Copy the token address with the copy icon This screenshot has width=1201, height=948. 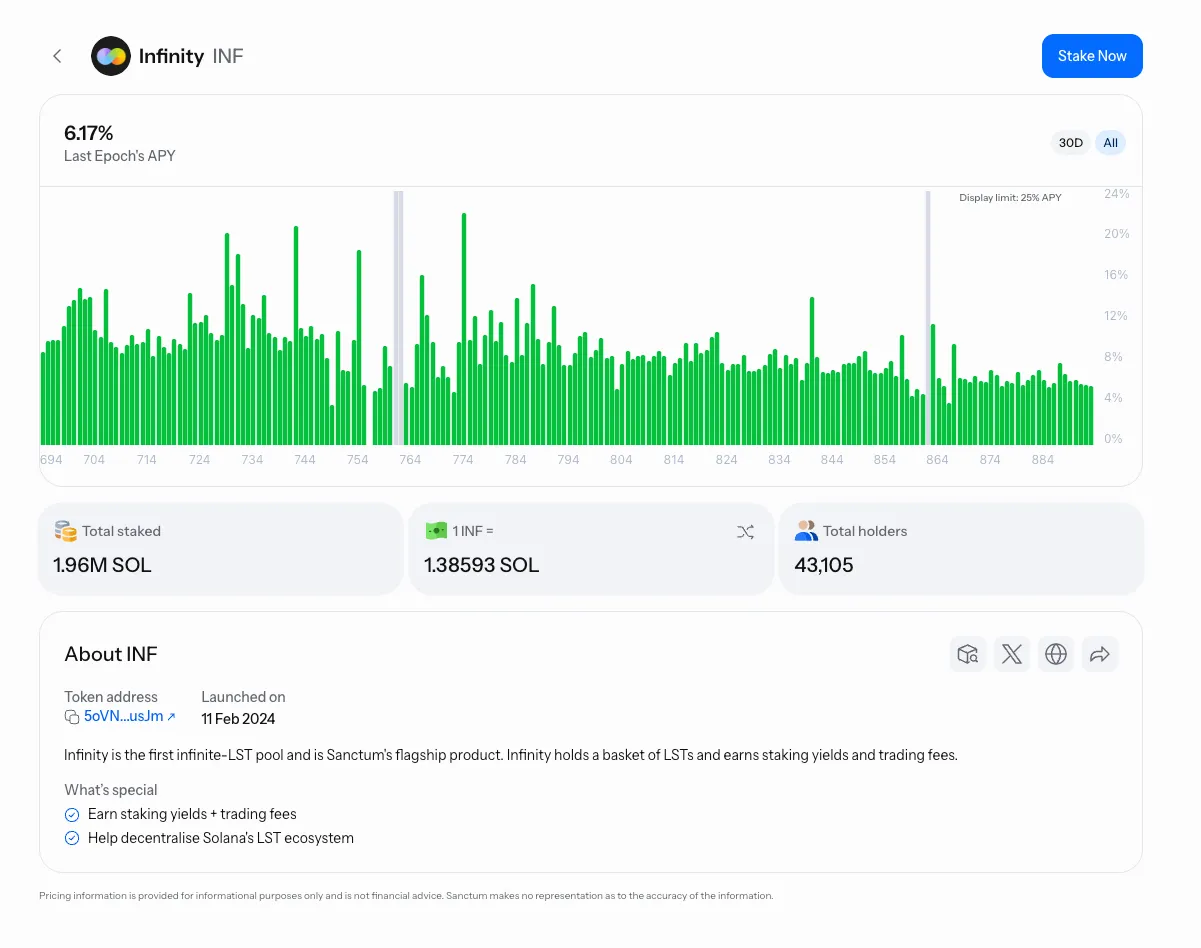[72, 717]
